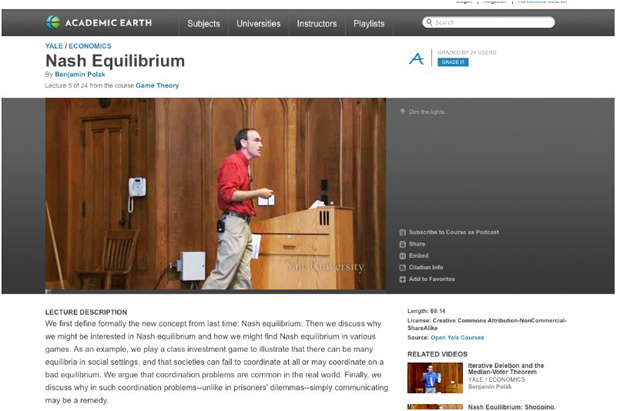The image size is (630, 411).
Task: Click the lecture video player
Action: [x=215, y=194]
